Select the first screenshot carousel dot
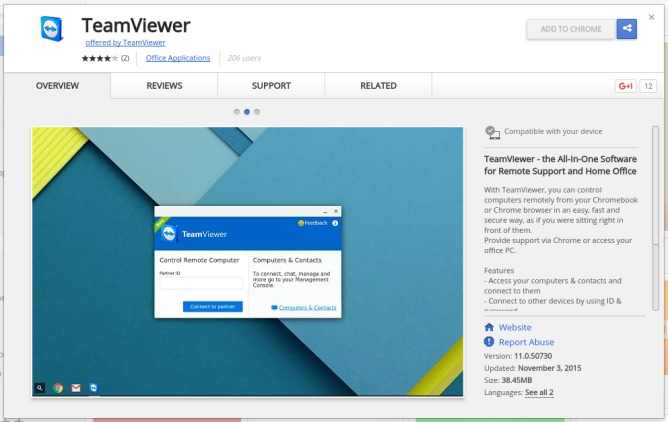668x422 pixels. tap(236, 112)
